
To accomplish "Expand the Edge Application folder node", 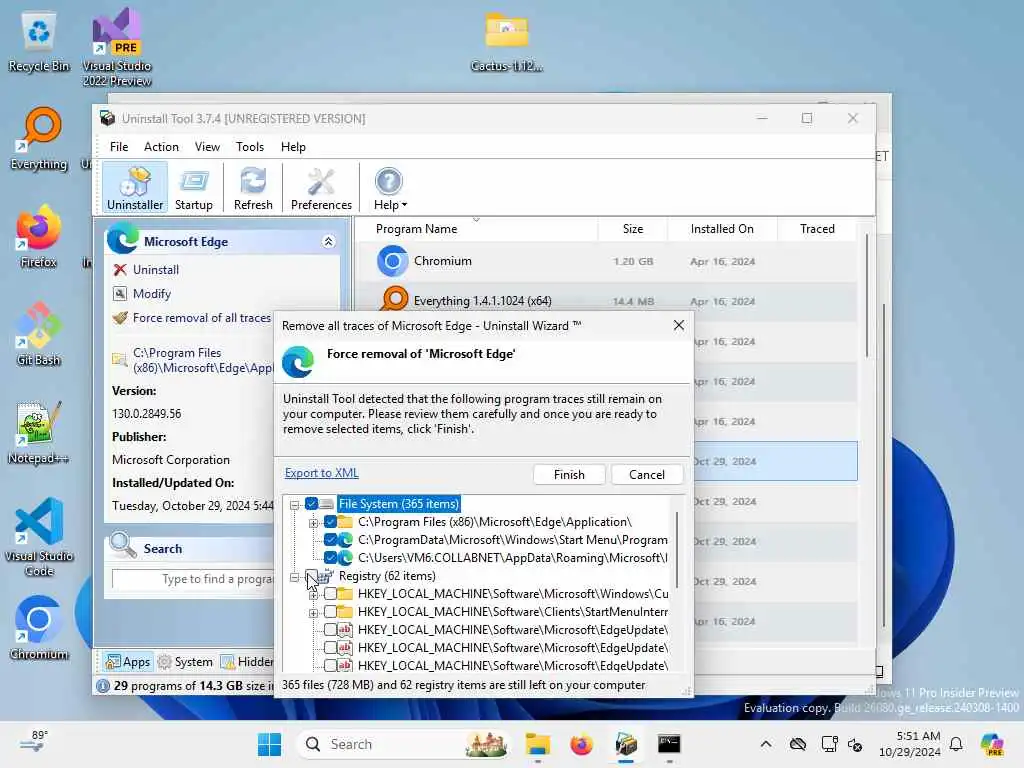I will coord(313,523).
